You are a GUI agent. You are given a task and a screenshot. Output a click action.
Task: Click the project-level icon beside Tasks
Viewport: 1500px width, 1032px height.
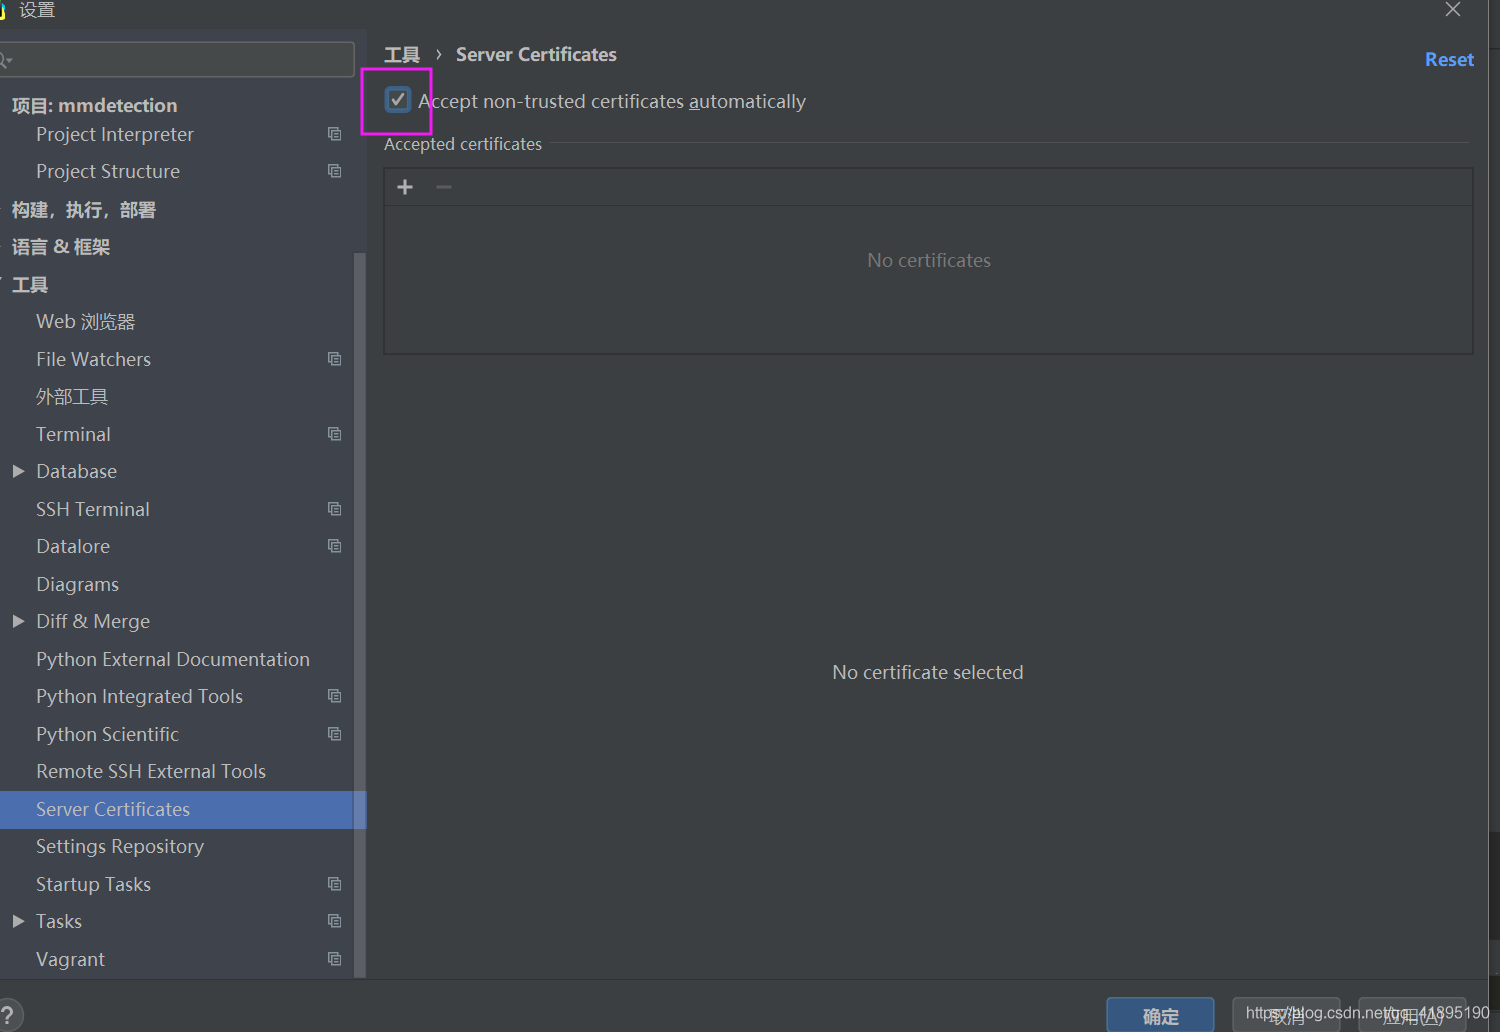334,921
